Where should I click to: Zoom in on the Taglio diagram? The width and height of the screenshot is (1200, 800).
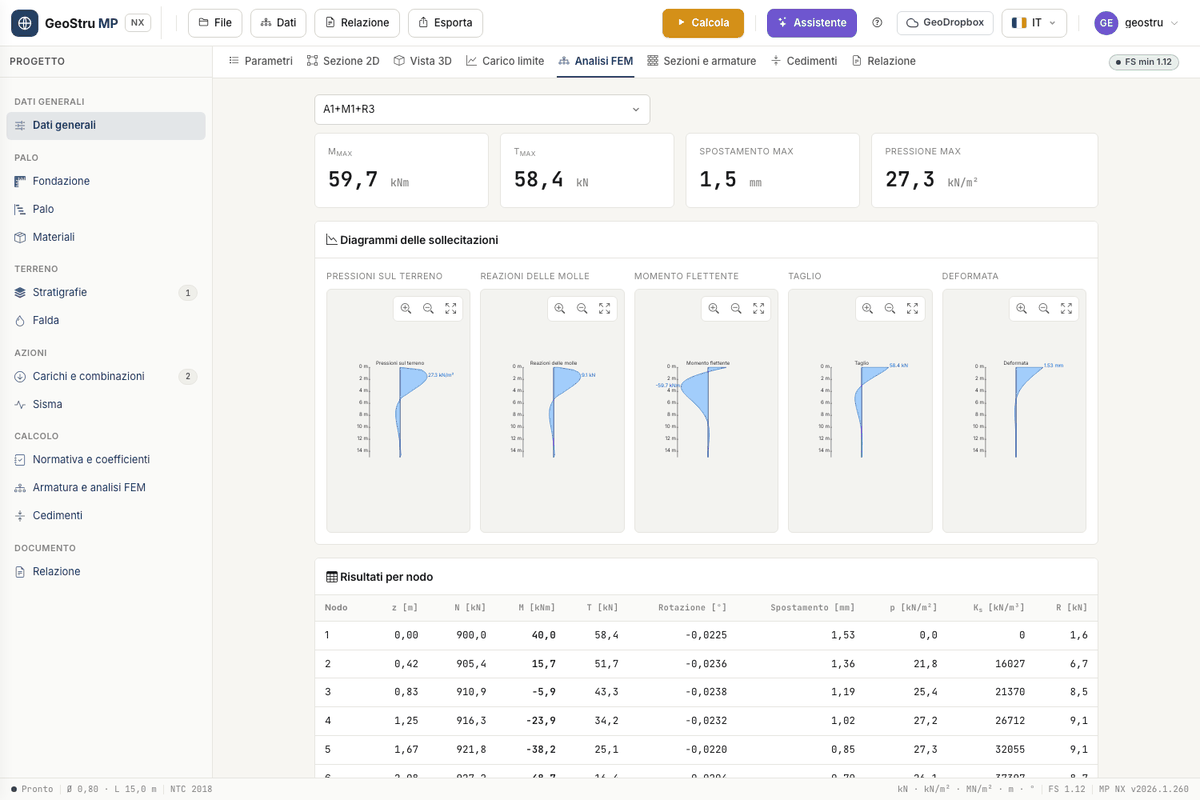coord(867,309)
